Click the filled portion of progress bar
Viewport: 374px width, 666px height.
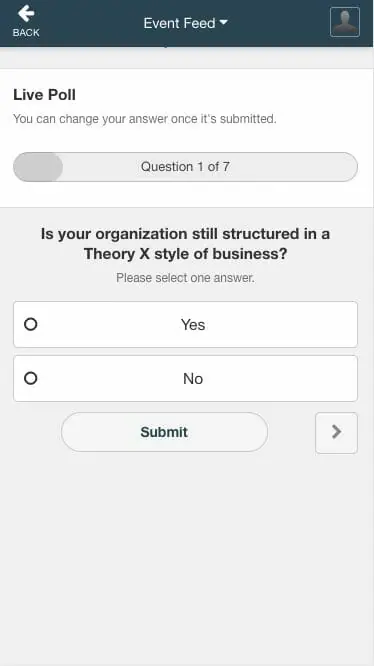[x=38, y=167]
